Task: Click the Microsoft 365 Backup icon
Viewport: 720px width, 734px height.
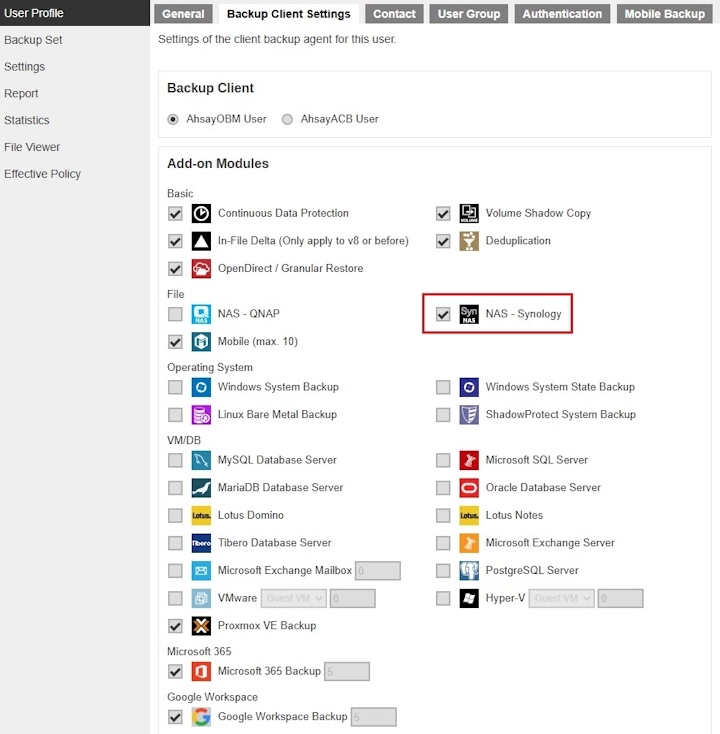Action: click(x=201, y=671)
